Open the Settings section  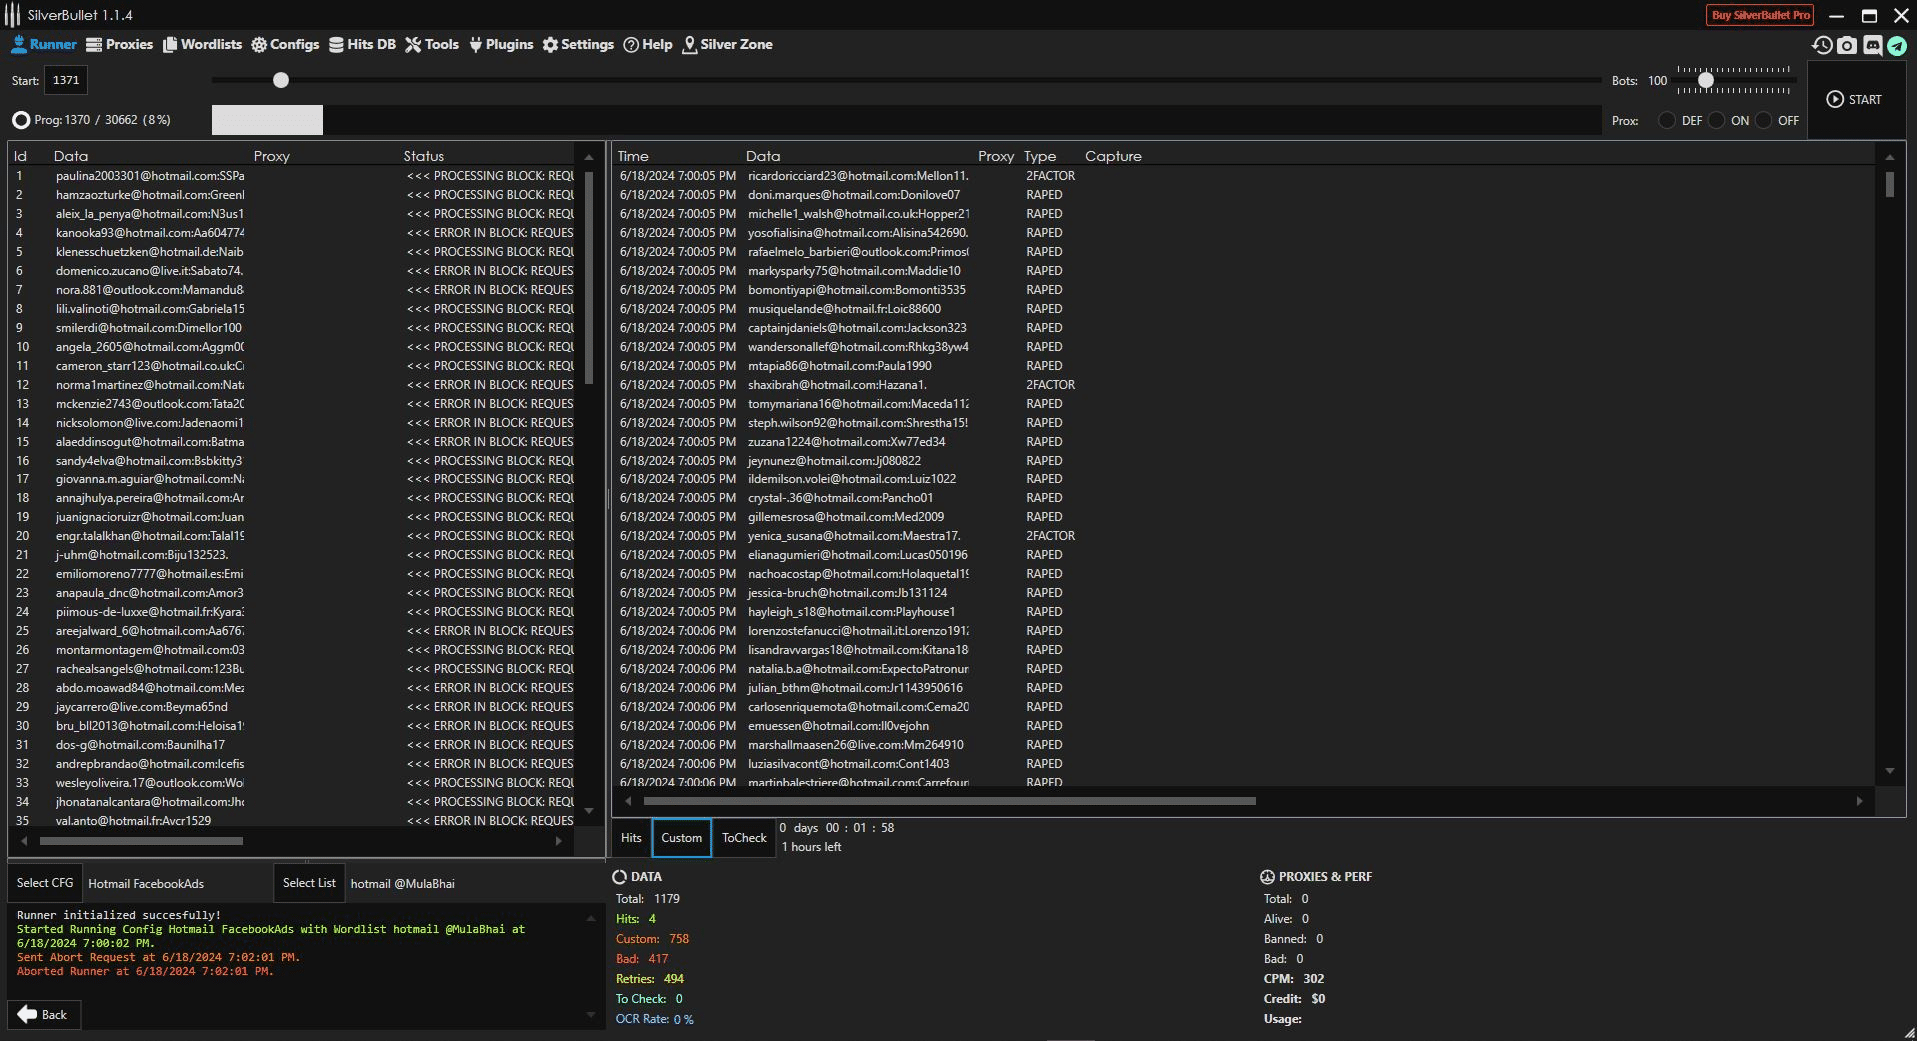(x=578, y=44)
